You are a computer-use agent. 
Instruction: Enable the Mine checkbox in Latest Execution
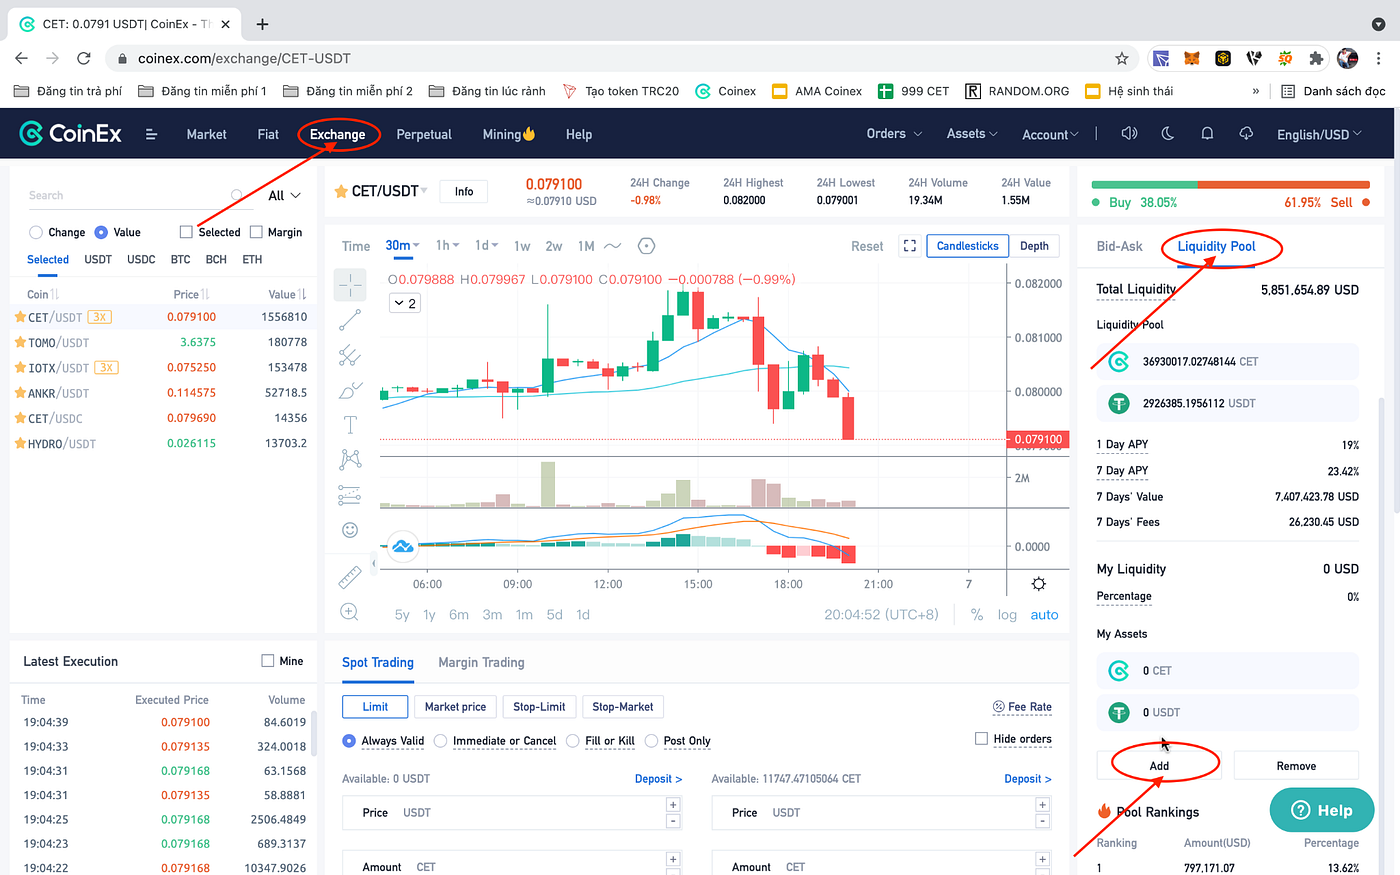[x=267, y=661]
